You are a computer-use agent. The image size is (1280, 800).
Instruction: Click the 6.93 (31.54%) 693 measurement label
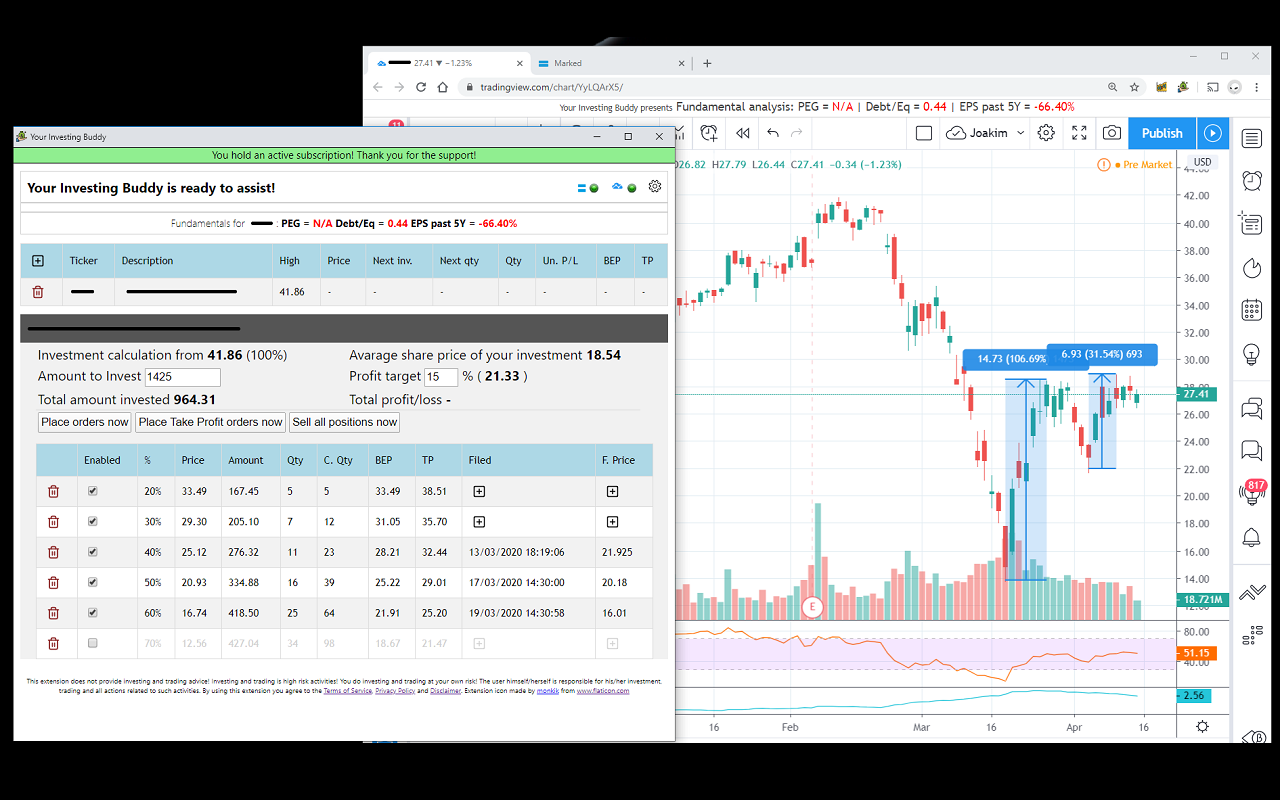(1102, 354)
